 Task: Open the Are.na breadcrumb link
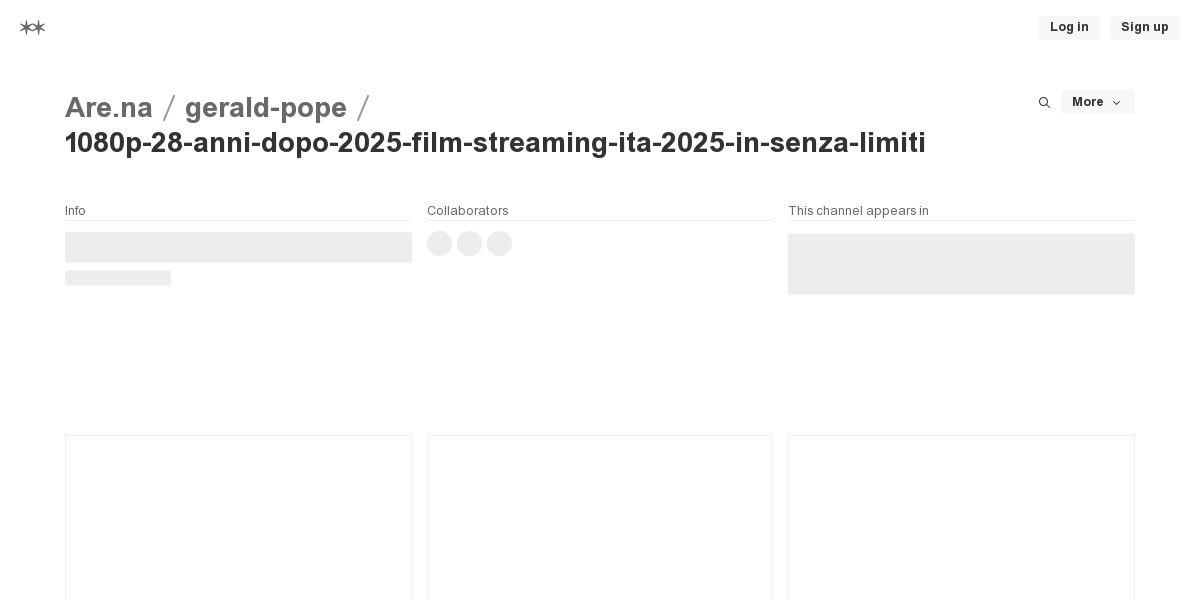click(x=109, y=108)
